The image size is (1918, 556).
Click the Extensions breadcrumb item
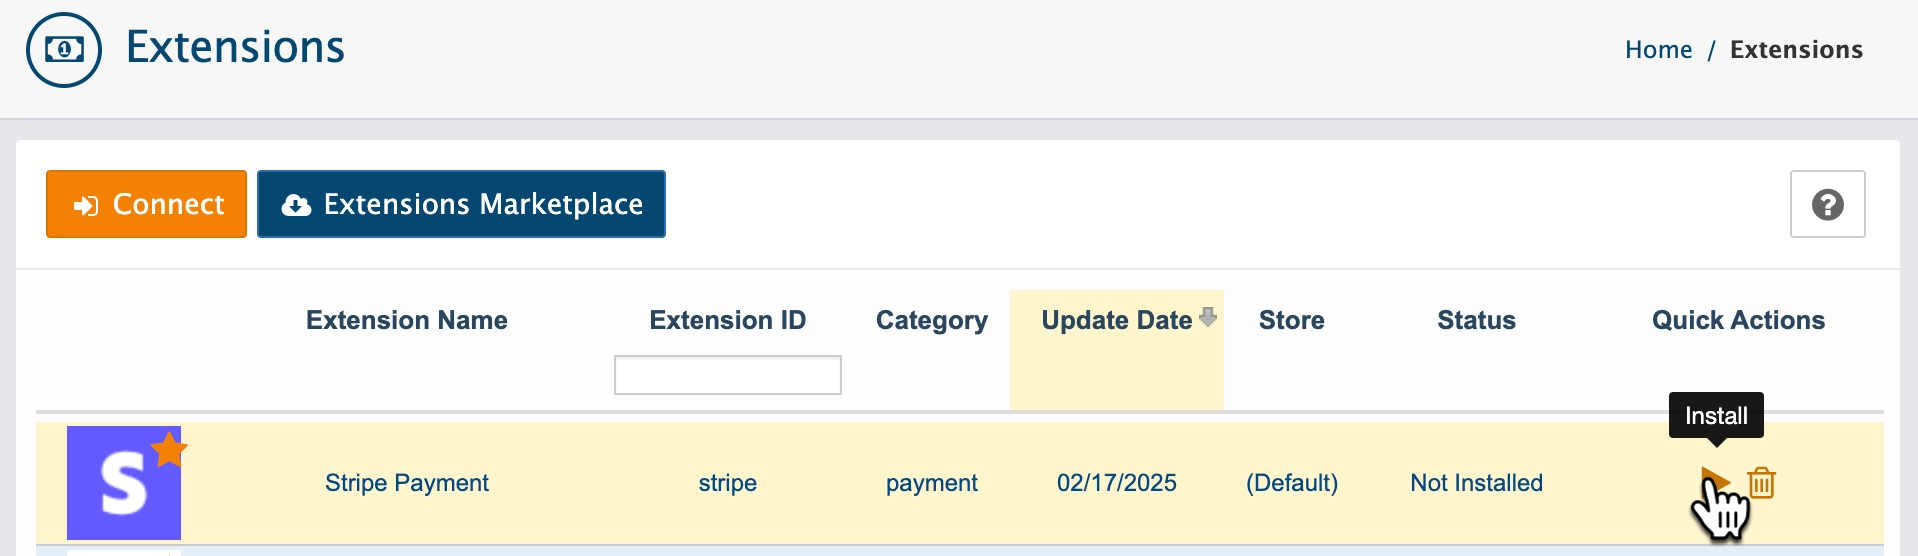1796,50
